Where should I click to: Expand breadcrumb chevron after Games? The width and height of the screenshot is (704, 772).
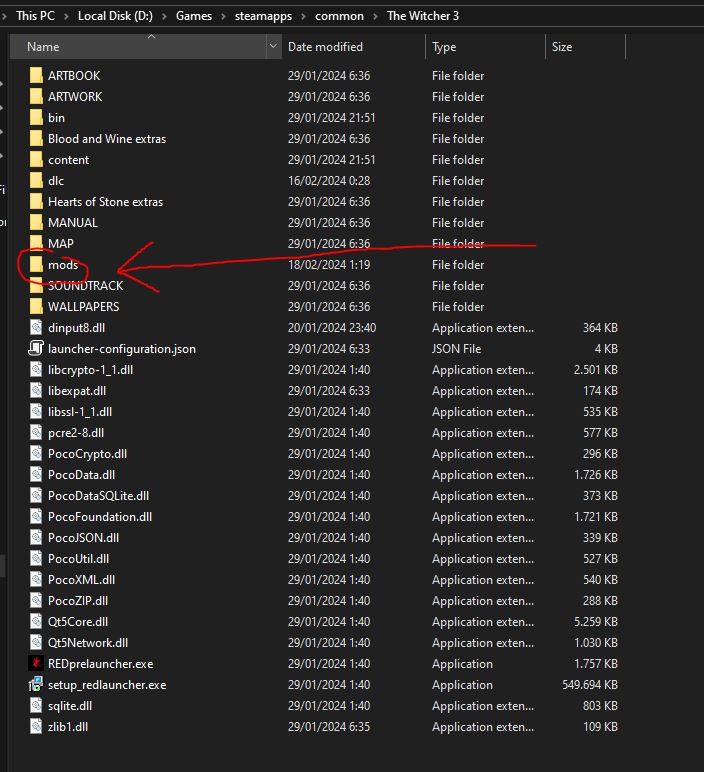tap(223, 16)
